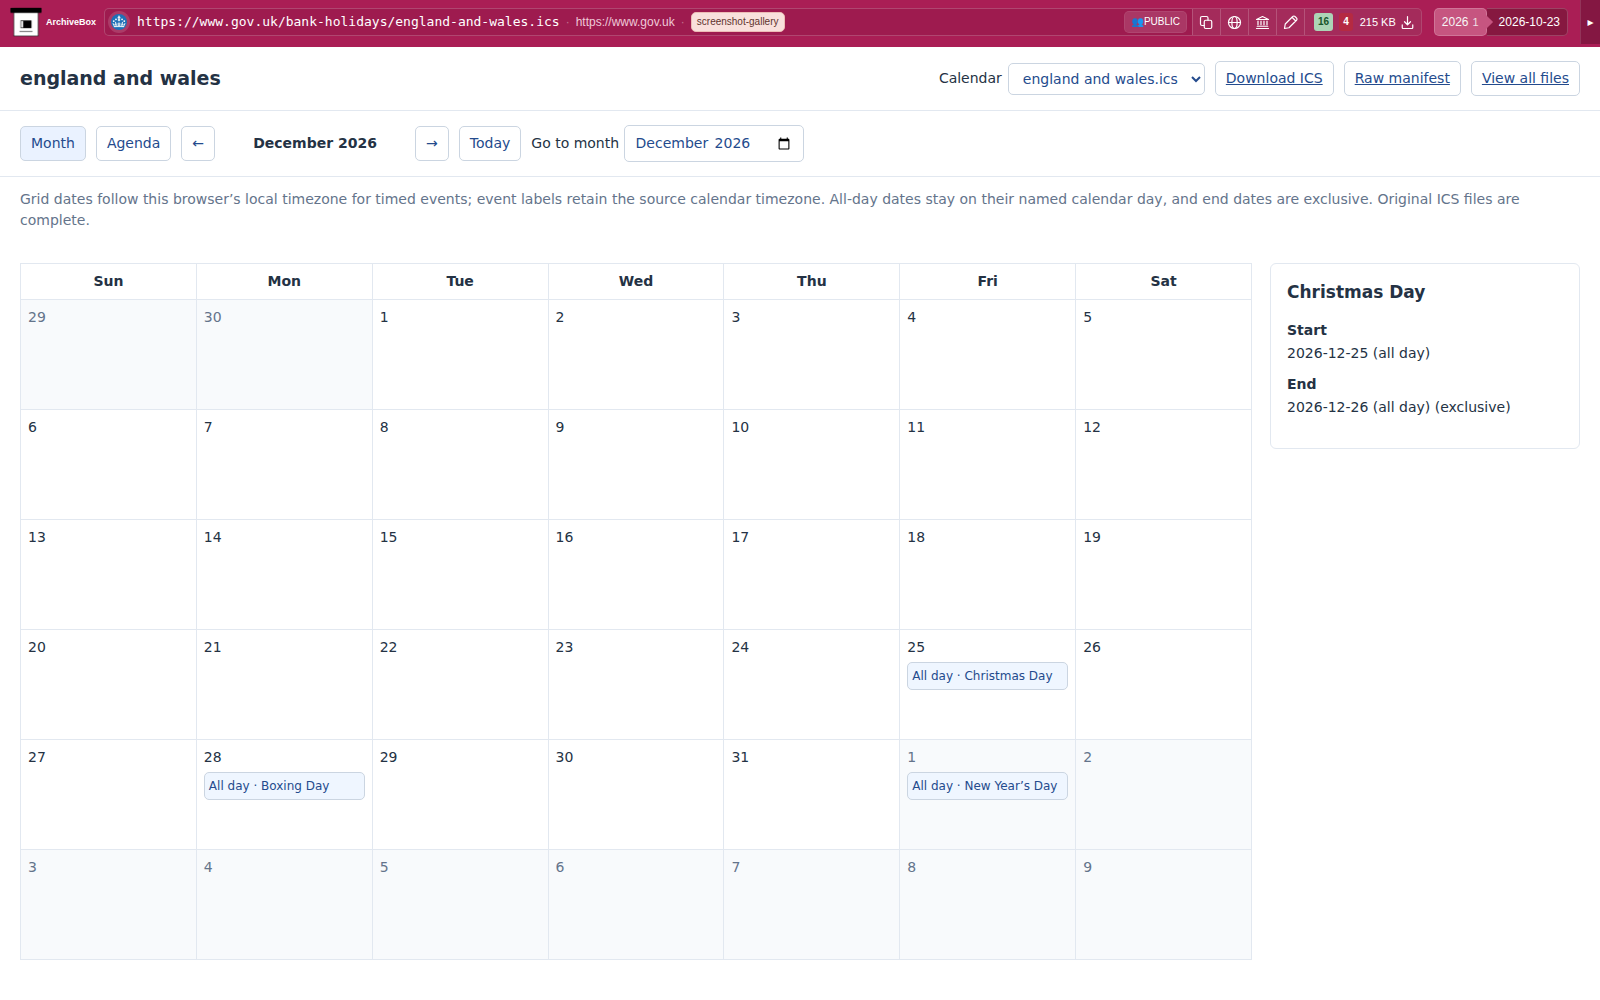Expand the sidebar arrow at header edge
The image size is (1600, 1000).
point(1590,22)
